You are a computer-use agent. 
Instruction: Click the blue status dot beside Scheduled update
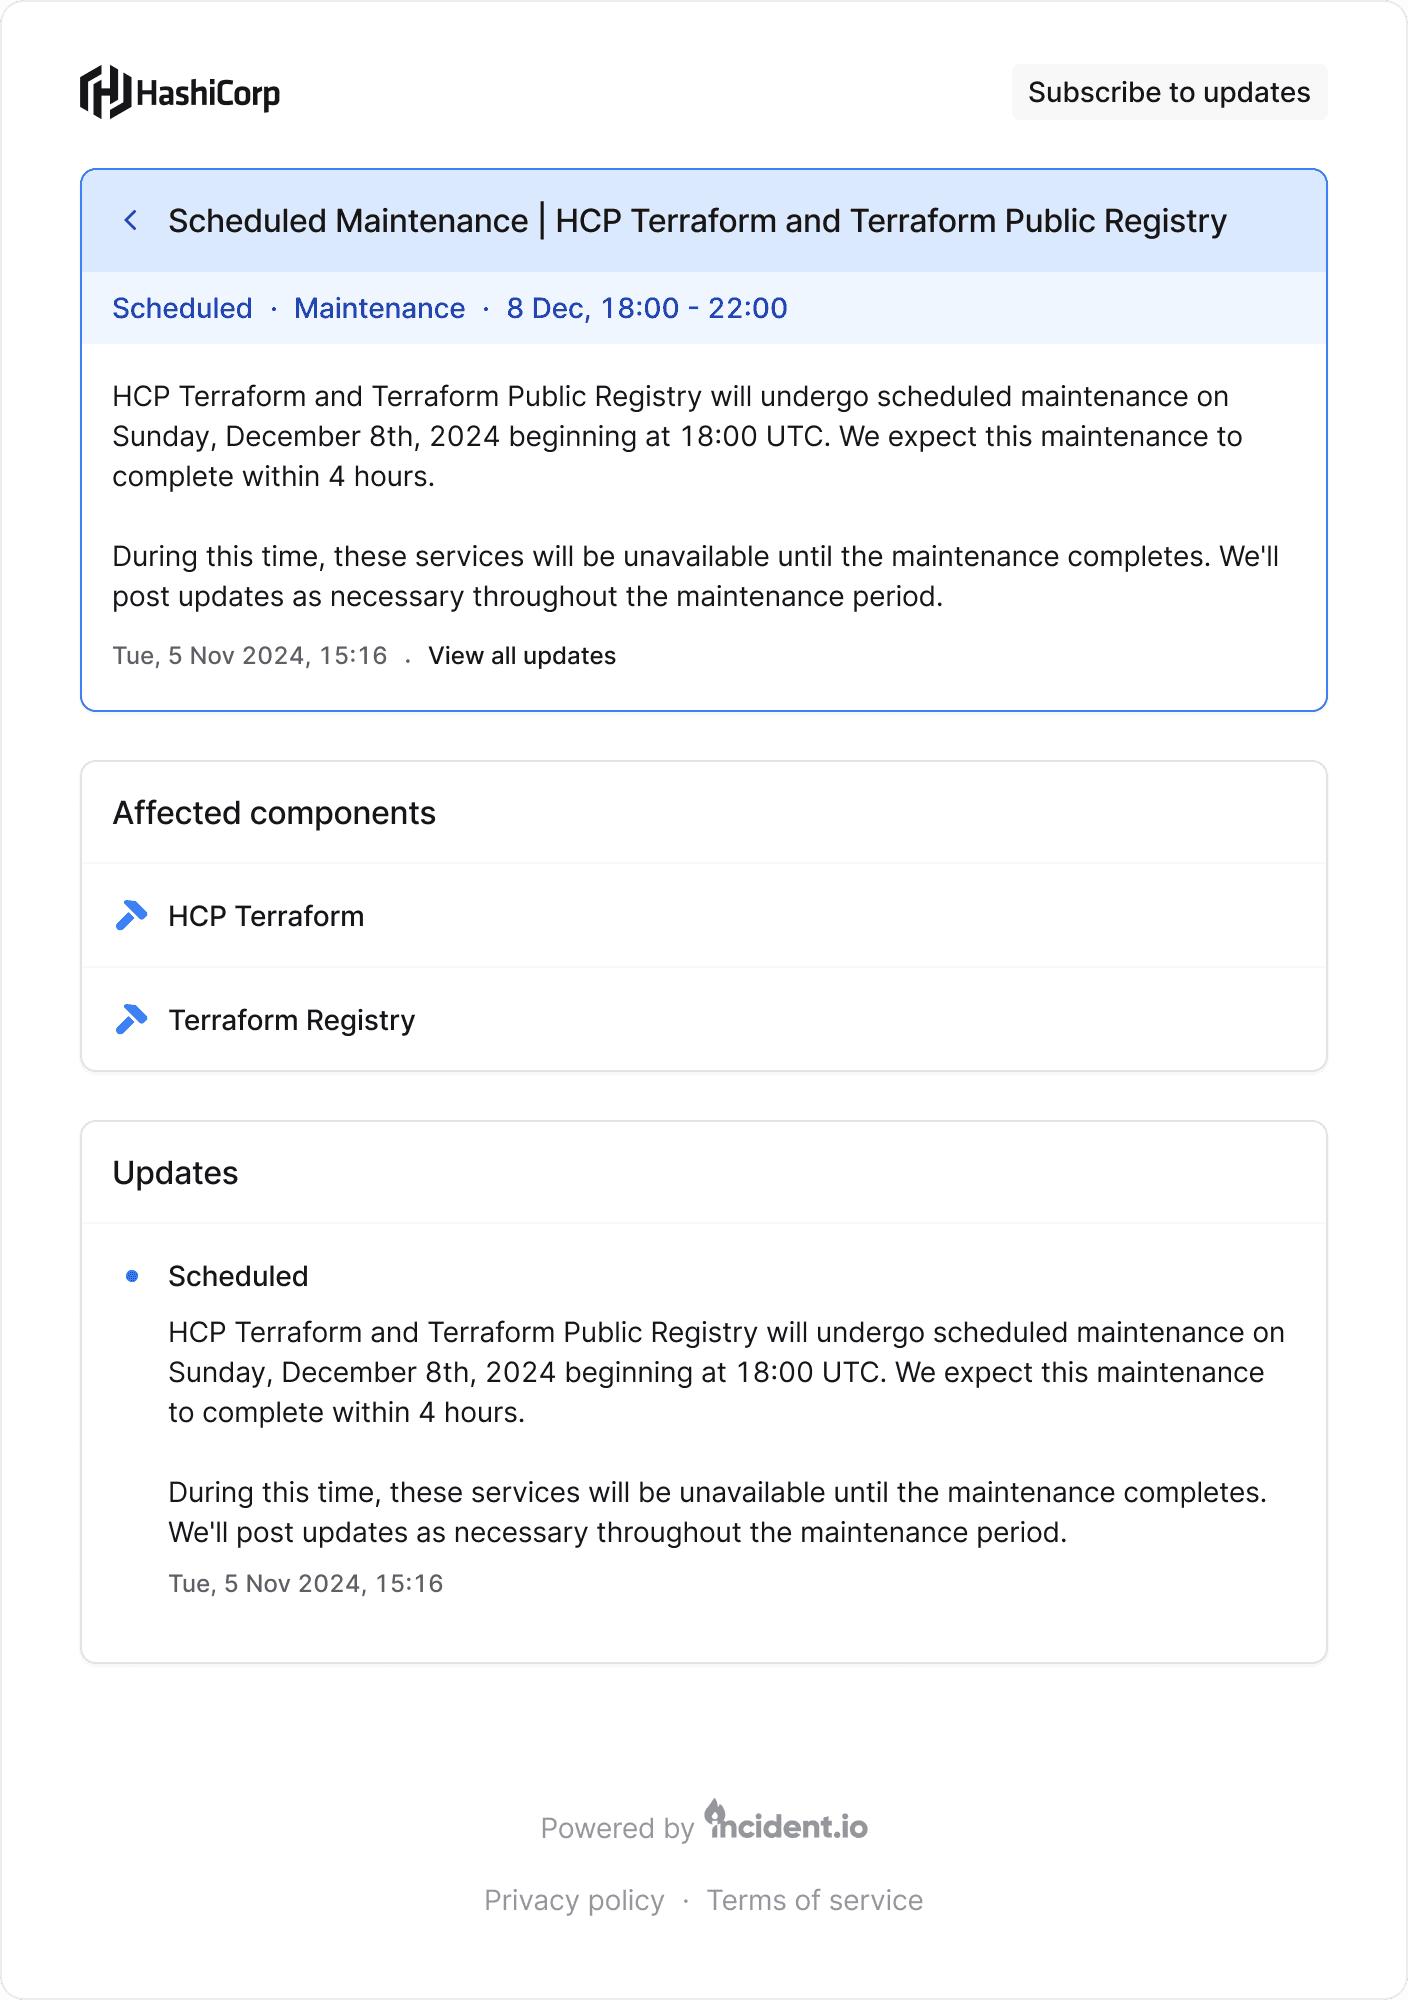click(x=132, y=1275)
